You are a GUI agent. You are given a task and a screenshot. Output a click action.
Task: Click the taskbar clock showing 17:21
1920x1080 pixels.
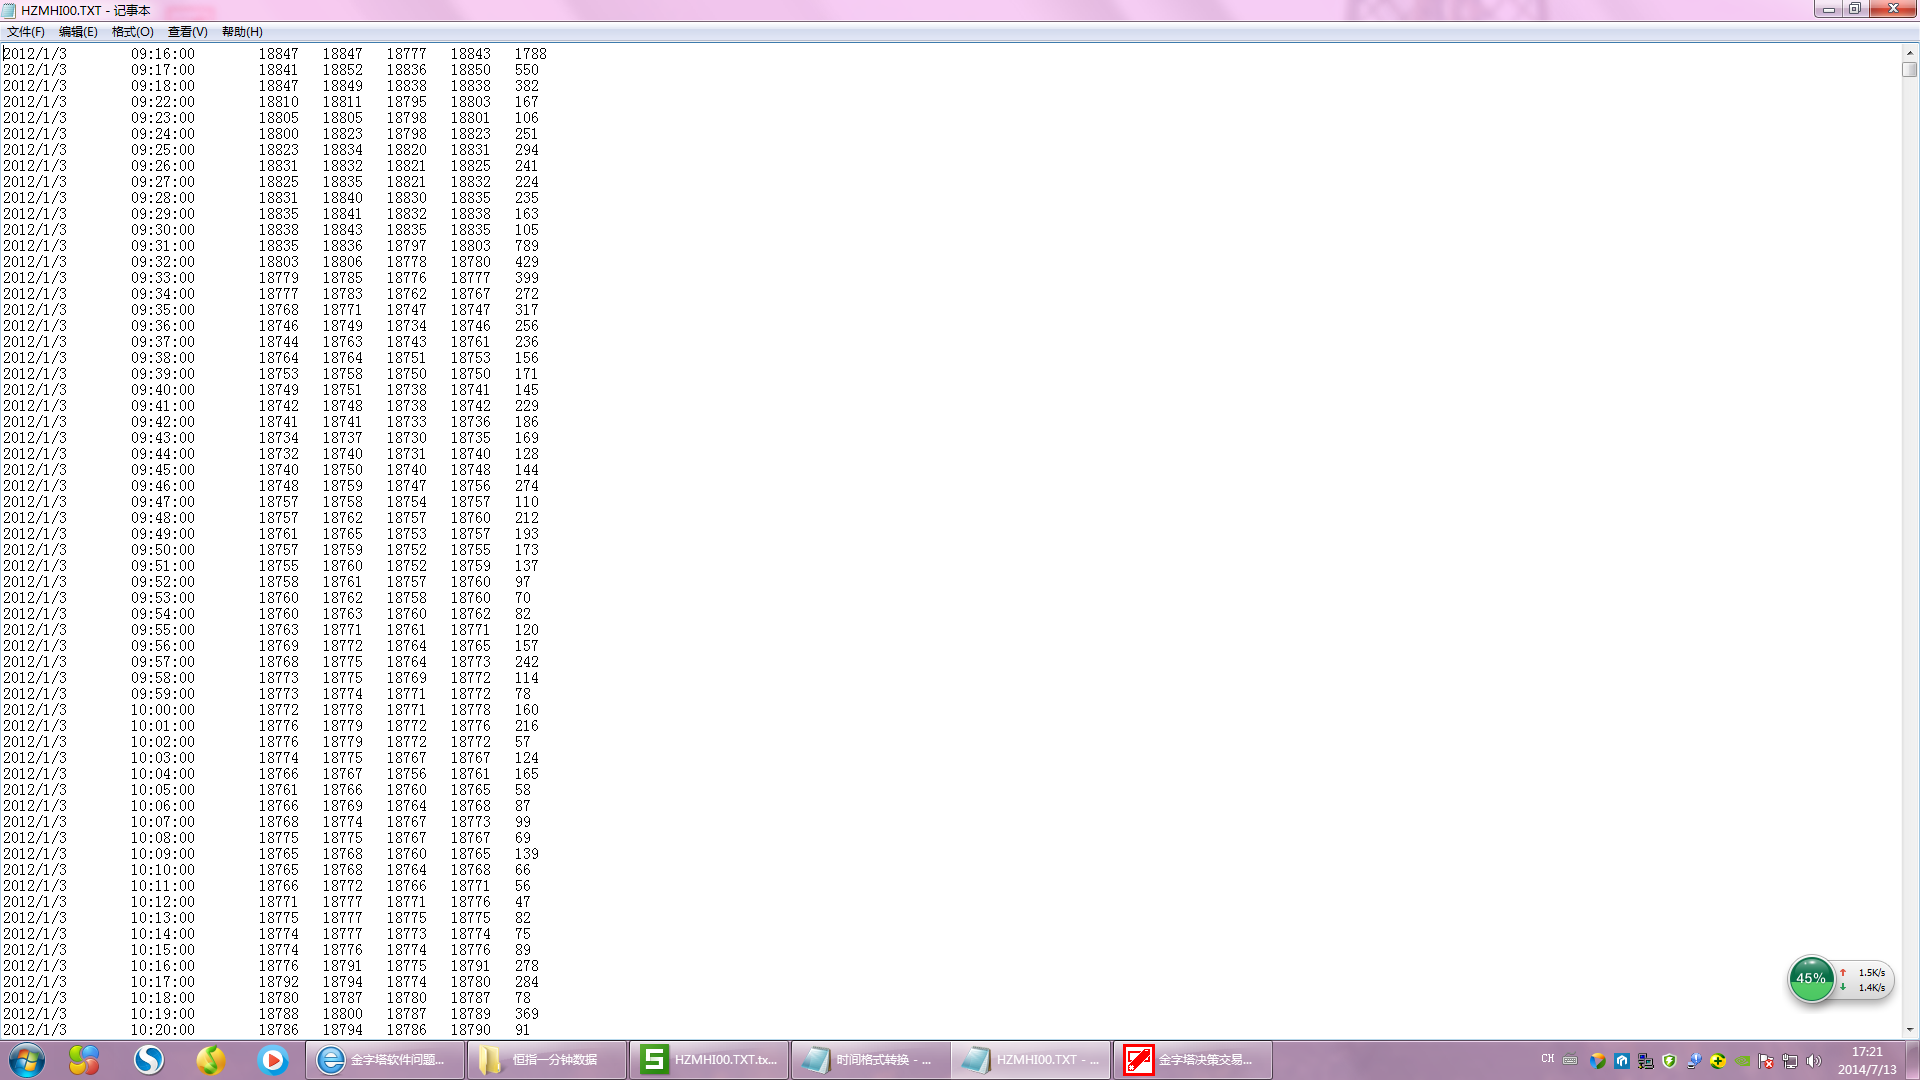[x=1866, y=1060]
